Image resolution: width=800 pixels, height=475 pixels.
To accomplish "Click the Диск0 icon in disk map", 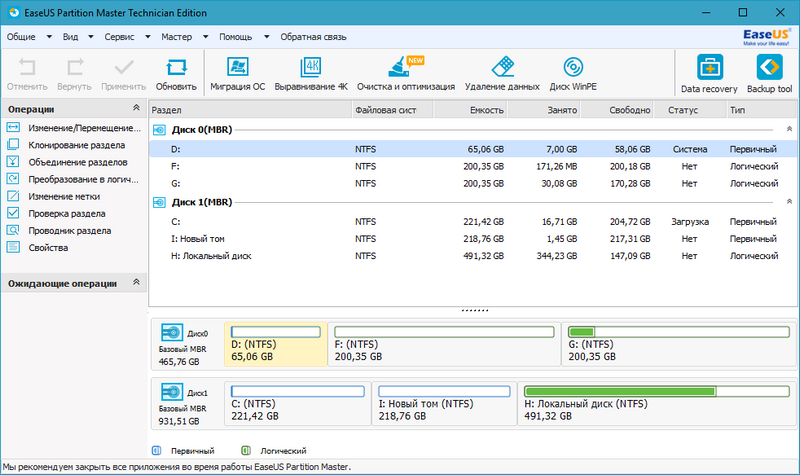I will pos(172,332).
